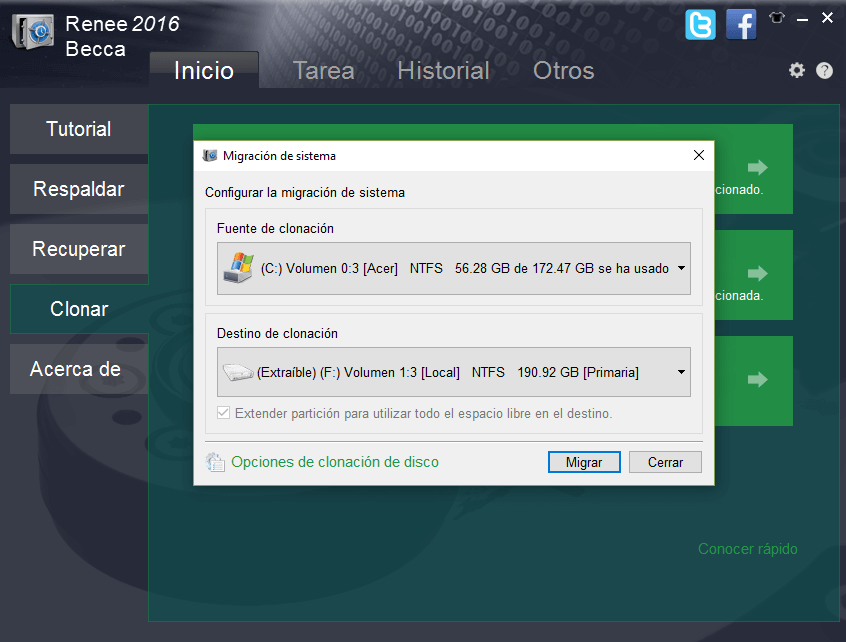The image size is (846, 642).
Task: Toggle Extender partición checkbox
Action: pos(223,413)
